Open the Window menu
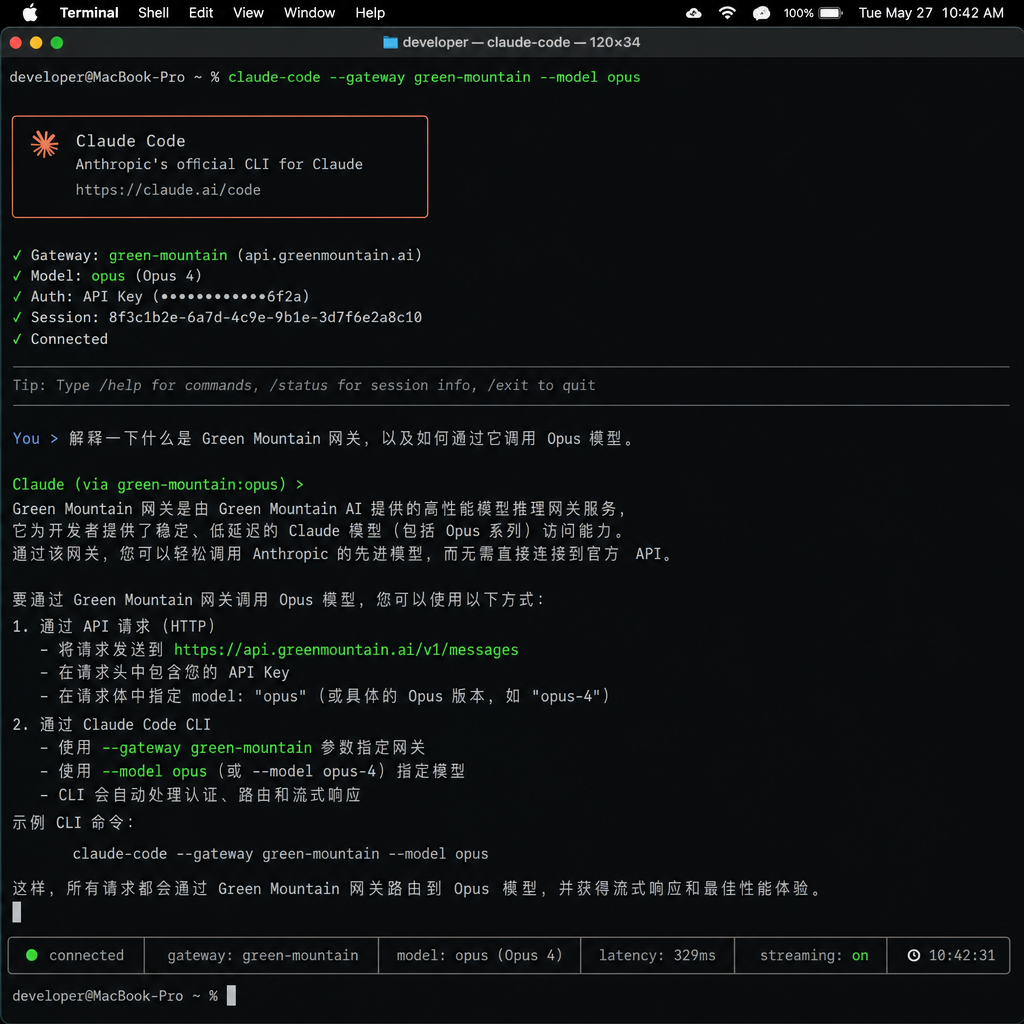 [309, 12]
